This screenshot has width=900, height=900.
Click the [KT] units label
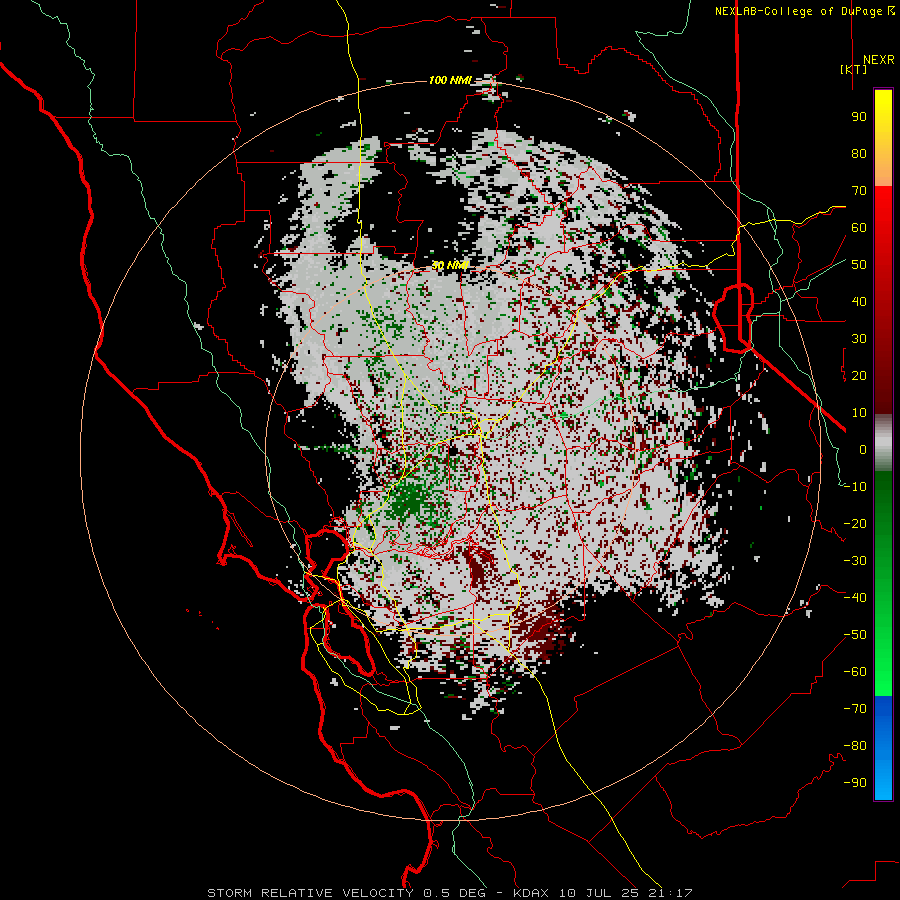pyautogui.click(x=853, y=69)
